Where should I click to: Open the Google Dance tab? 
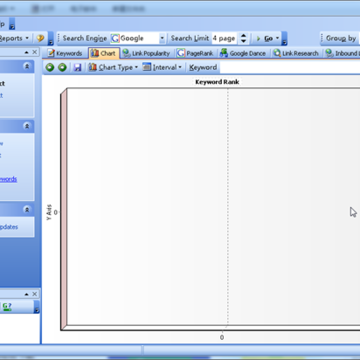(x=243, y=53)
